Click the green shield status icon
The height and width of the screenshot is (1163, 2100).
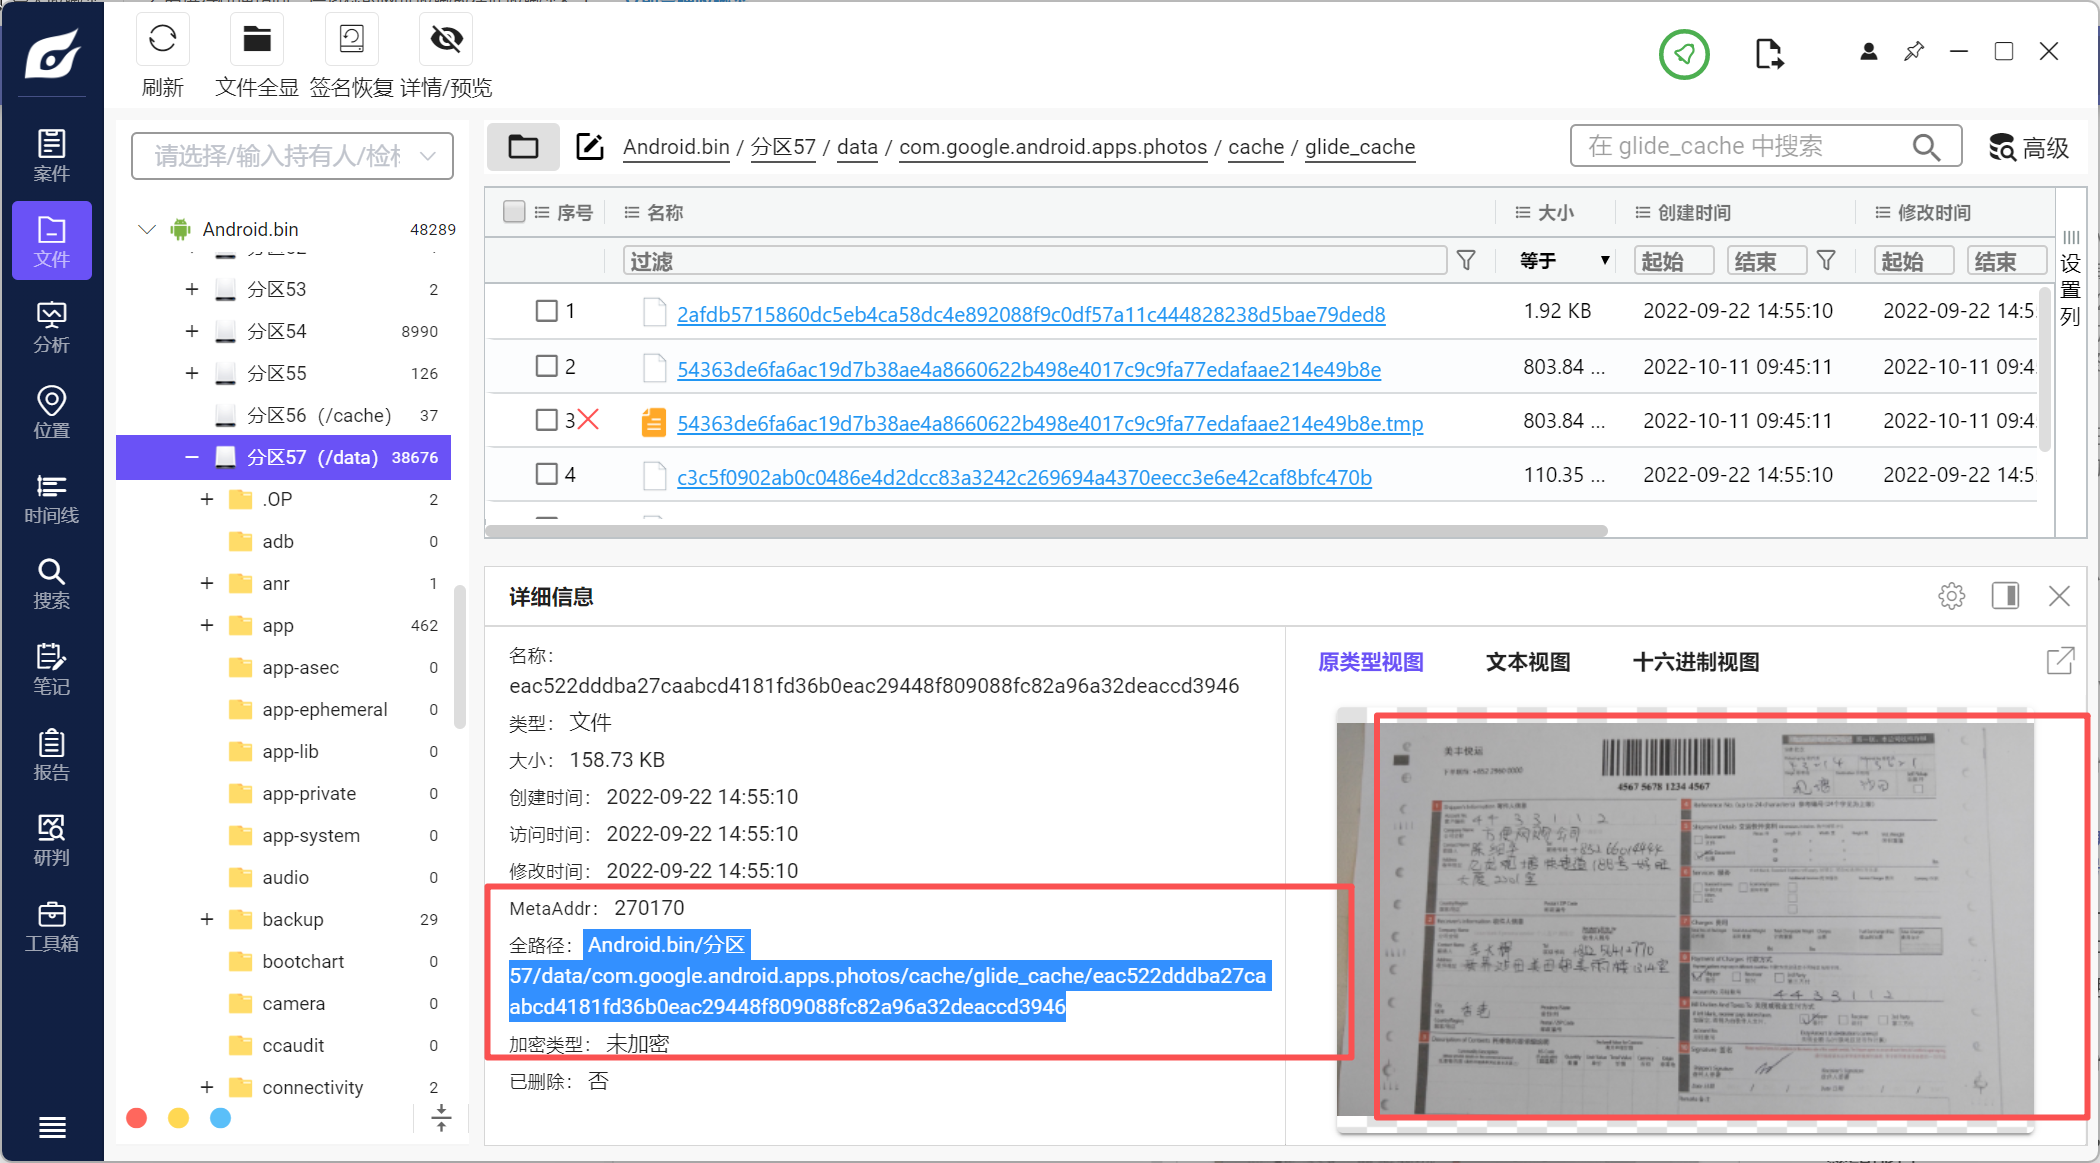click(1684, 54)
